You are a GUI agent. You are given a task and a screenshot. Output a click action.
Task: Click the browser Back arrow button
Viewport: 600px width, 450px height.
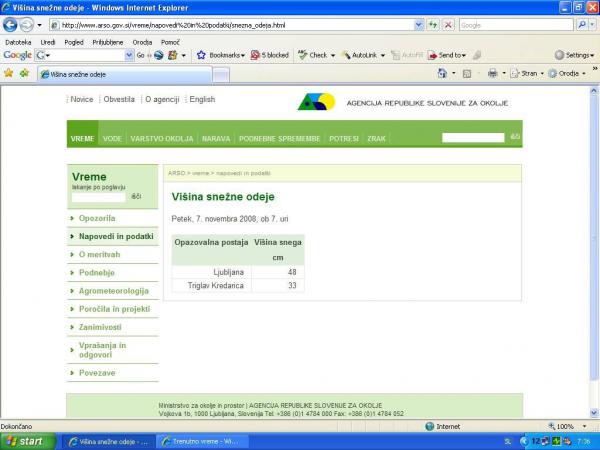click(11, 25)
